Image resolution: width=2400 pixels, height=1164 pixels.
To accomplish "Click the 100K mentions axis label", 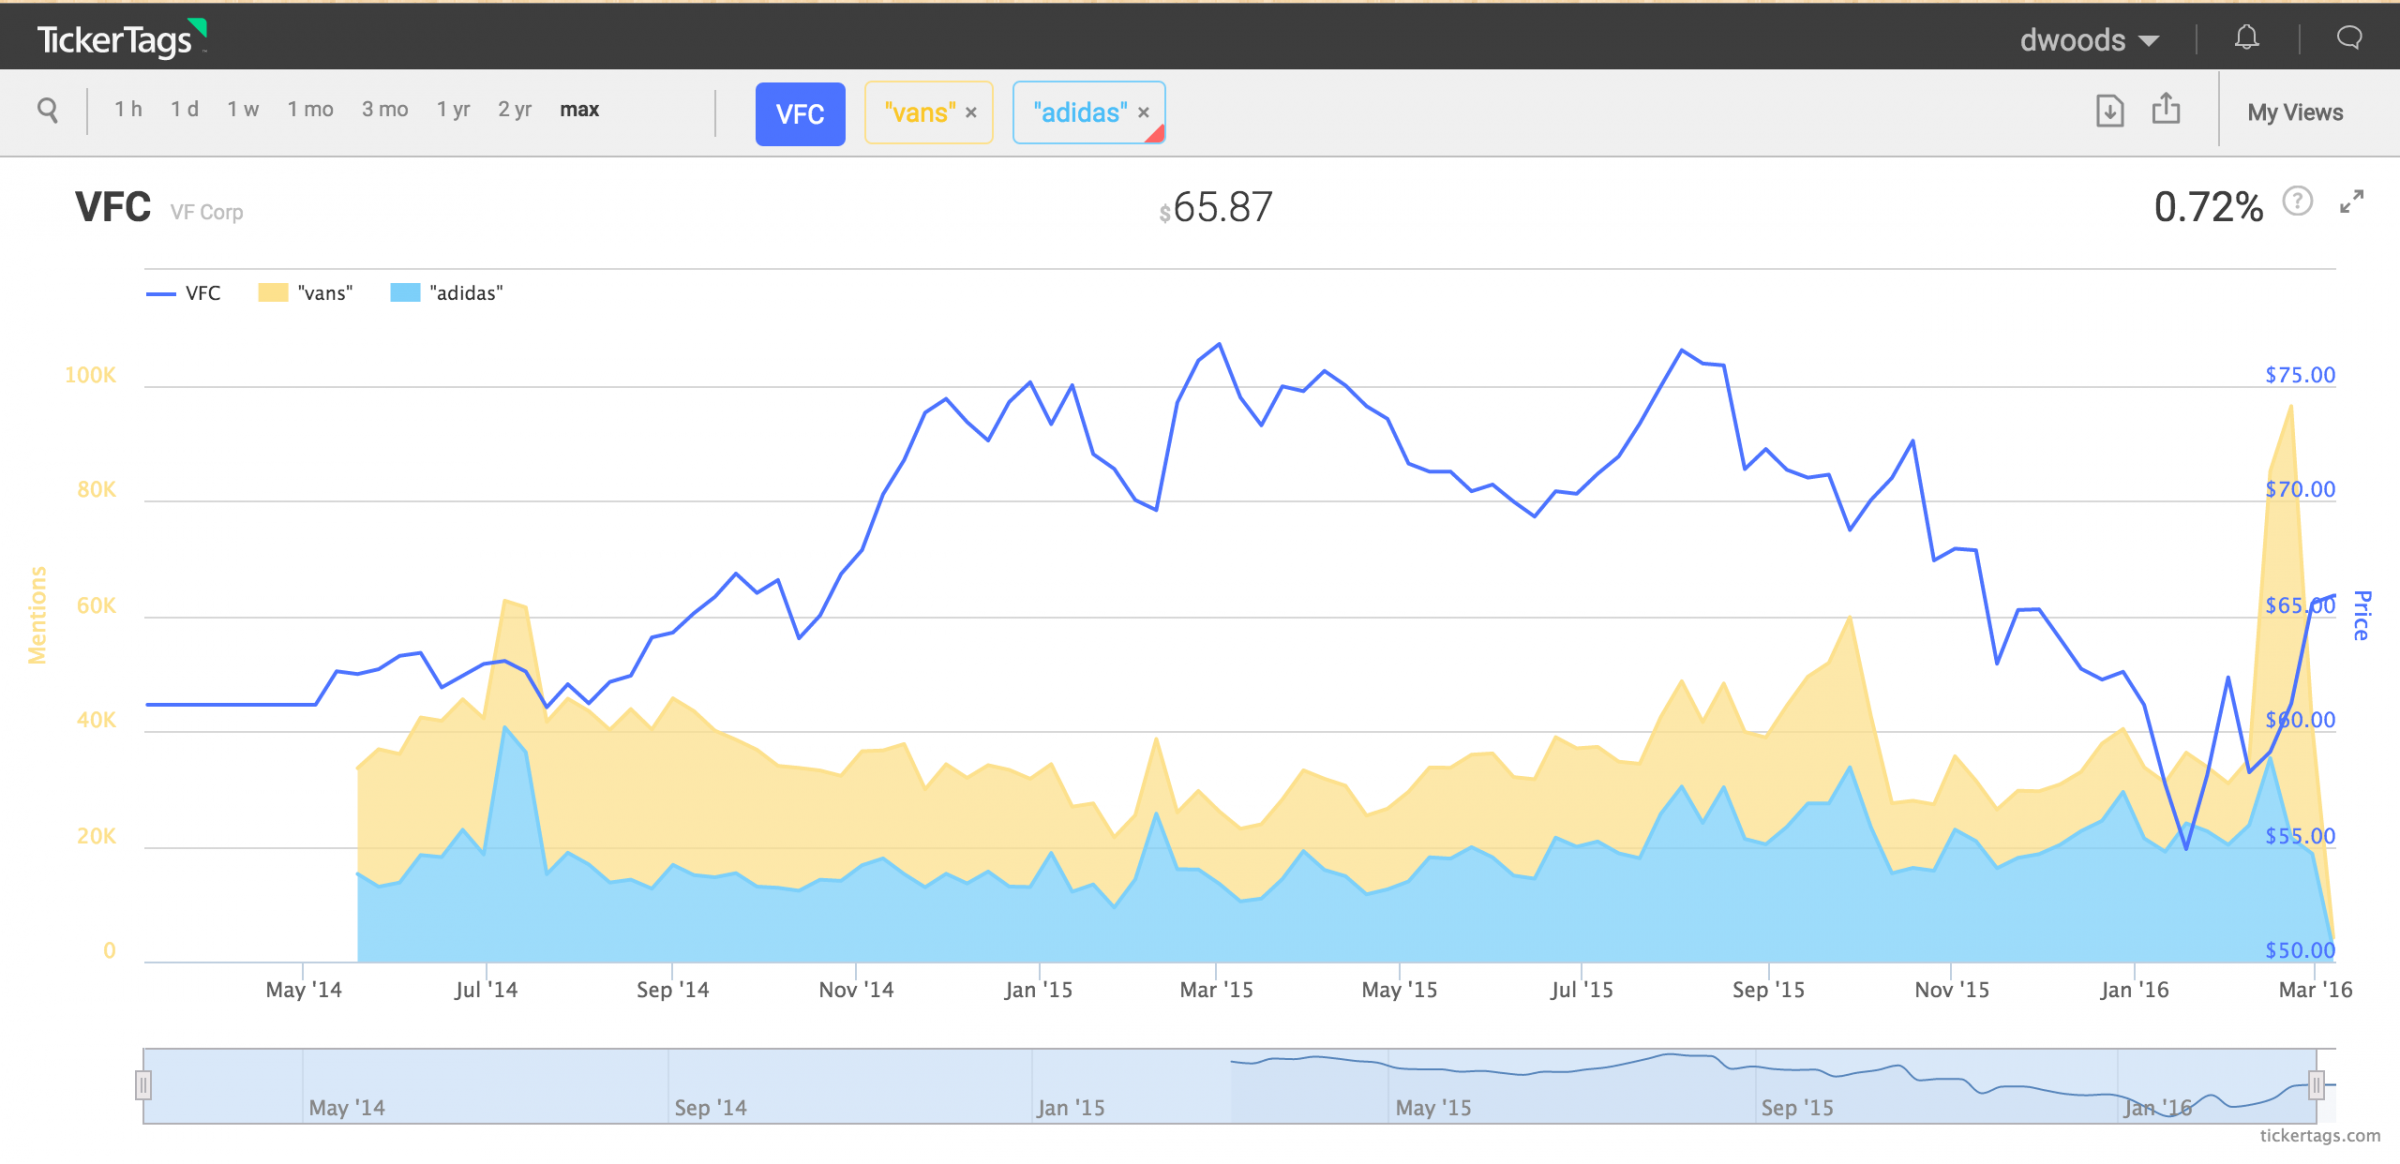I will tap(90, 375).
